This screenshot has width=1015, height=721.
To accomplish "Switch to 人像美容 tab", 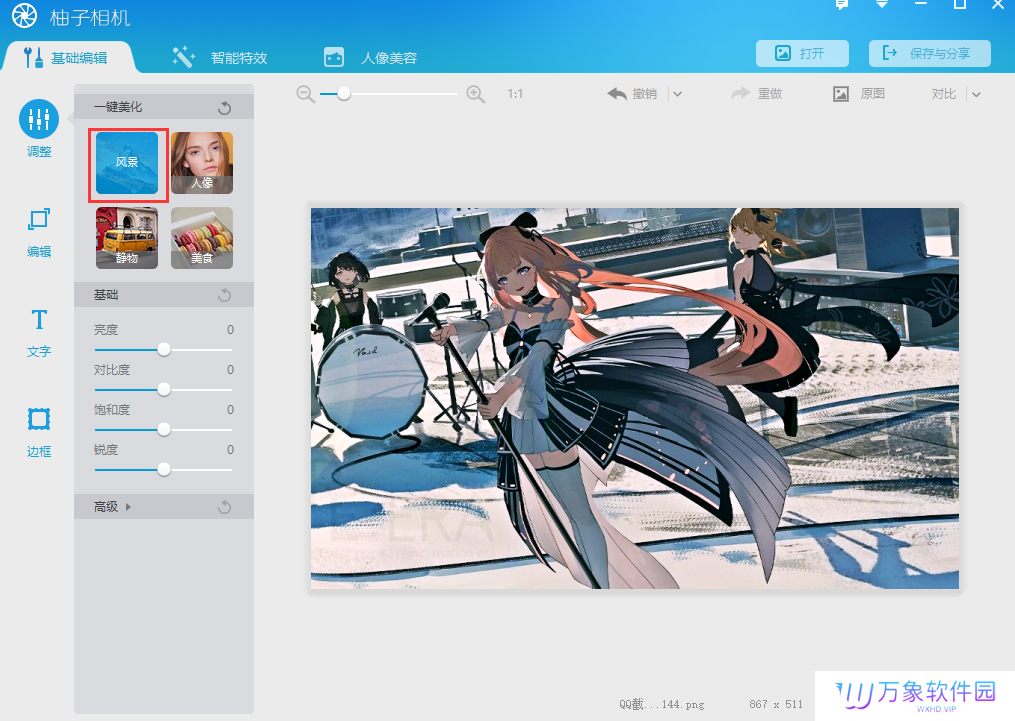I will [371, 58].
